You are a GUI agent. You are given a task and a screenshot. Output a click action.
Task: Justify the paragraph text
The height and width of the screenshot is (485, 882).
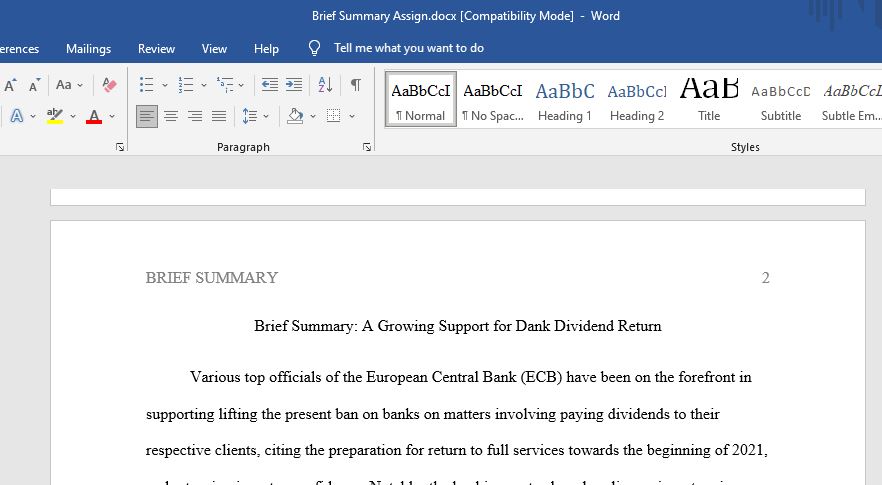(219, 116)
